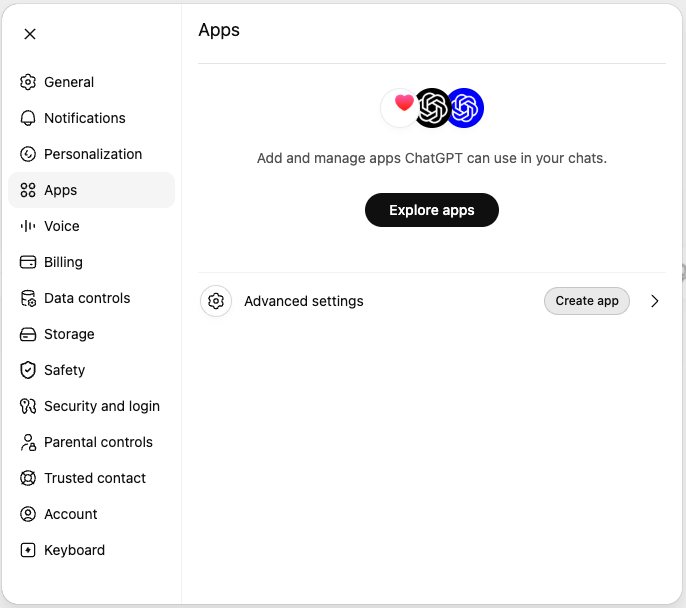Click the Billing card icon
This screenshot has width=686, height=608.
tap(28, 262)
